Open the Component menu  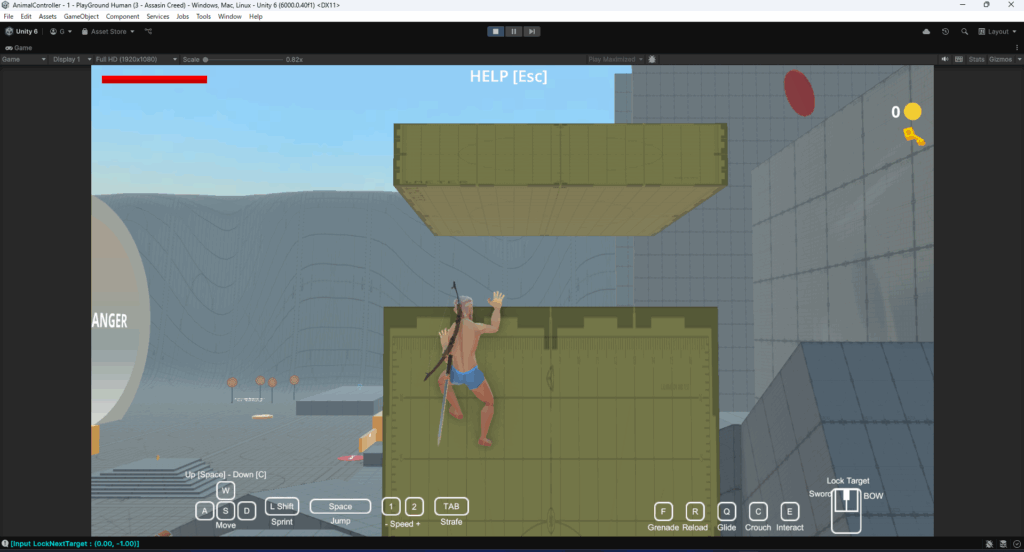point(122,16)
